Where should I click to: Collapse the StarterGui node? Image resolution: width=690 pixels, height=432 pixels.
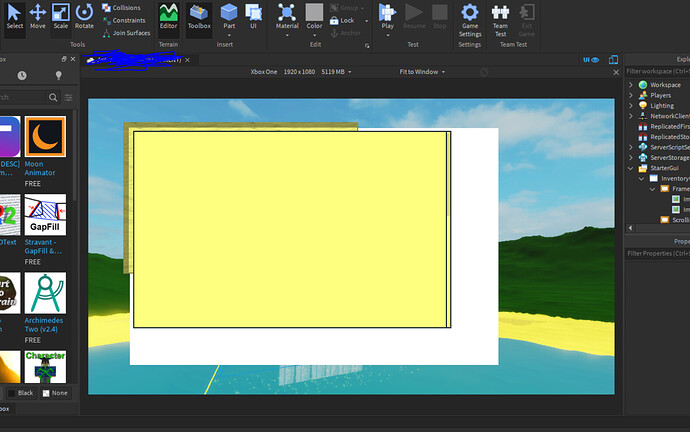(631, 168)
